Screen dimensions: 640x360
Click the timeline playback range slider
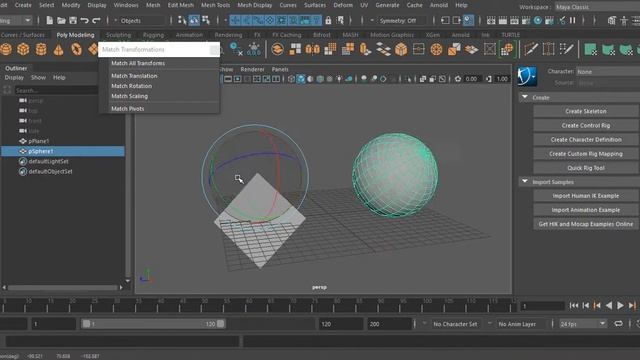(153, 324)
